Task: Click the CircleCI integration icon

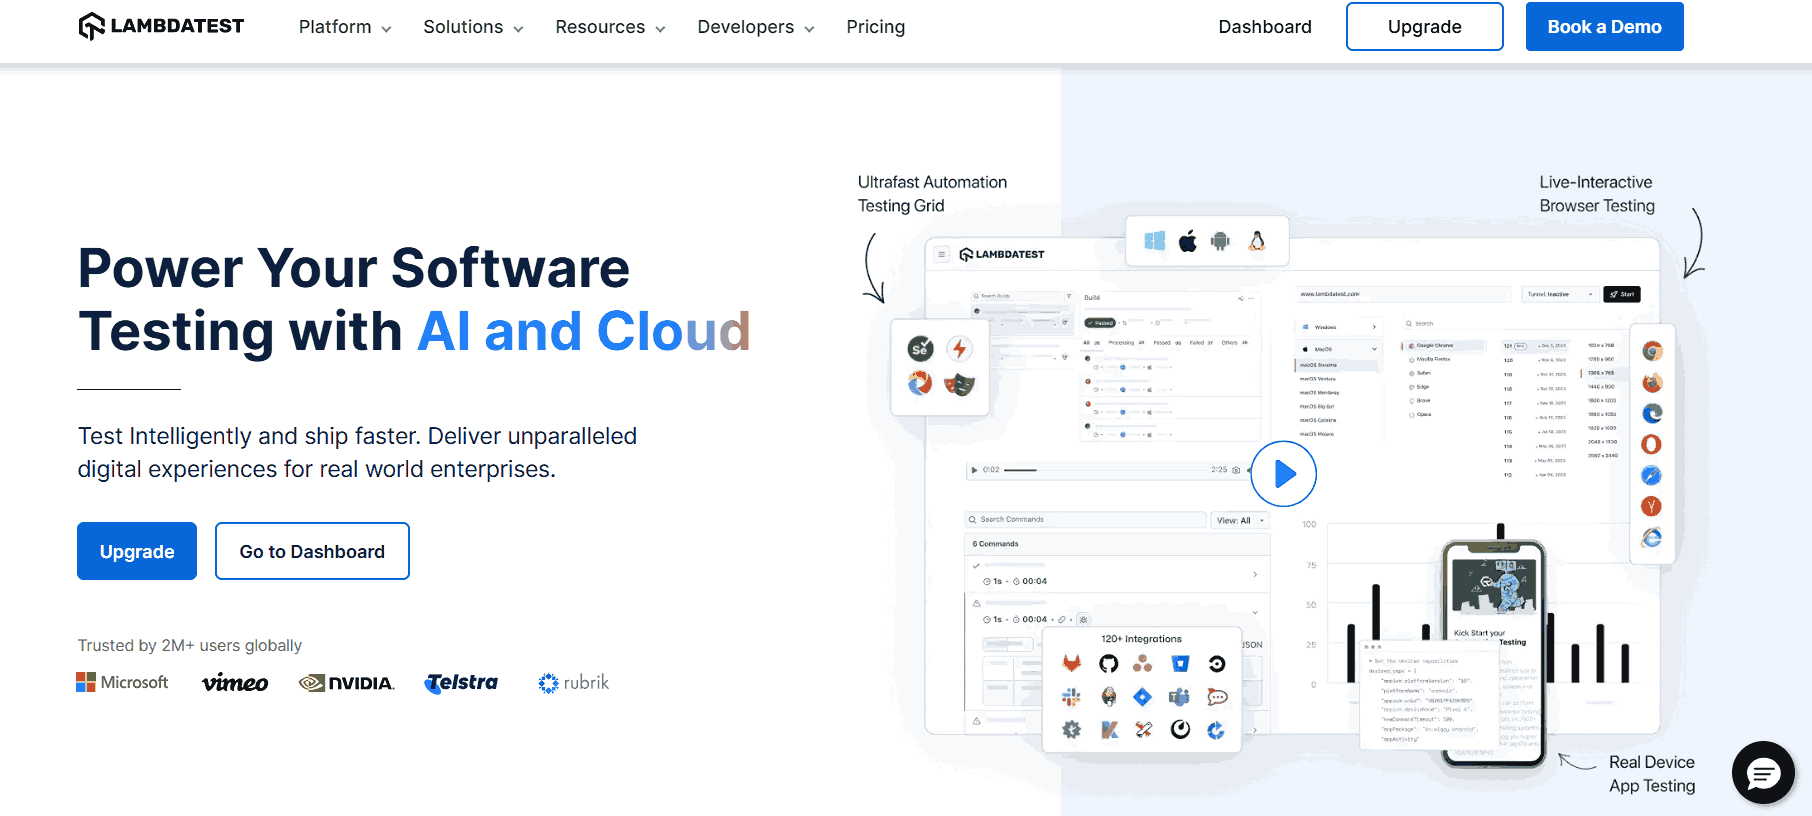Action: 1217,664
